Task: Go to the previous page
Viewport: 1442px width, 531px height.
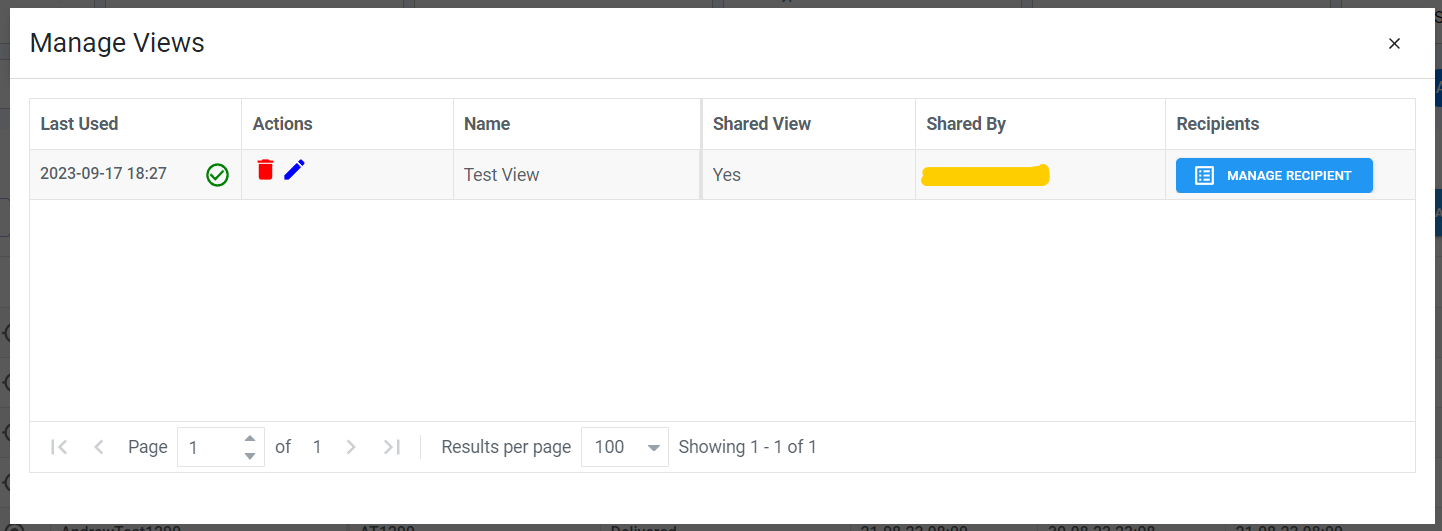Action: [99, 447]
